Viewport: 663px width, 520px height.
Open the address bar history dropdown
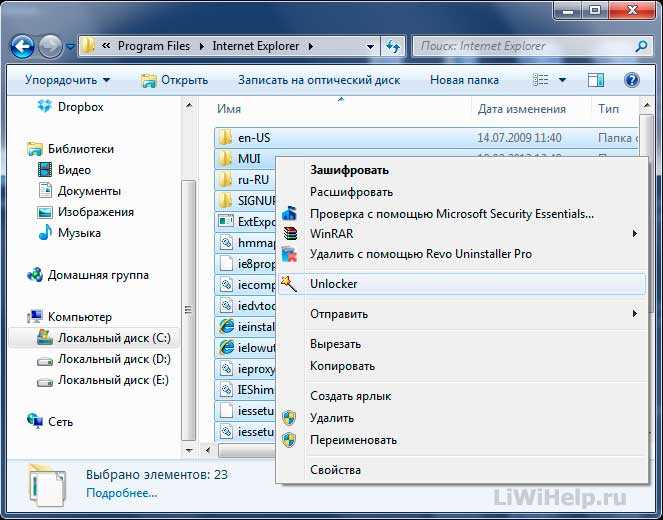click(x=370, y=46)
